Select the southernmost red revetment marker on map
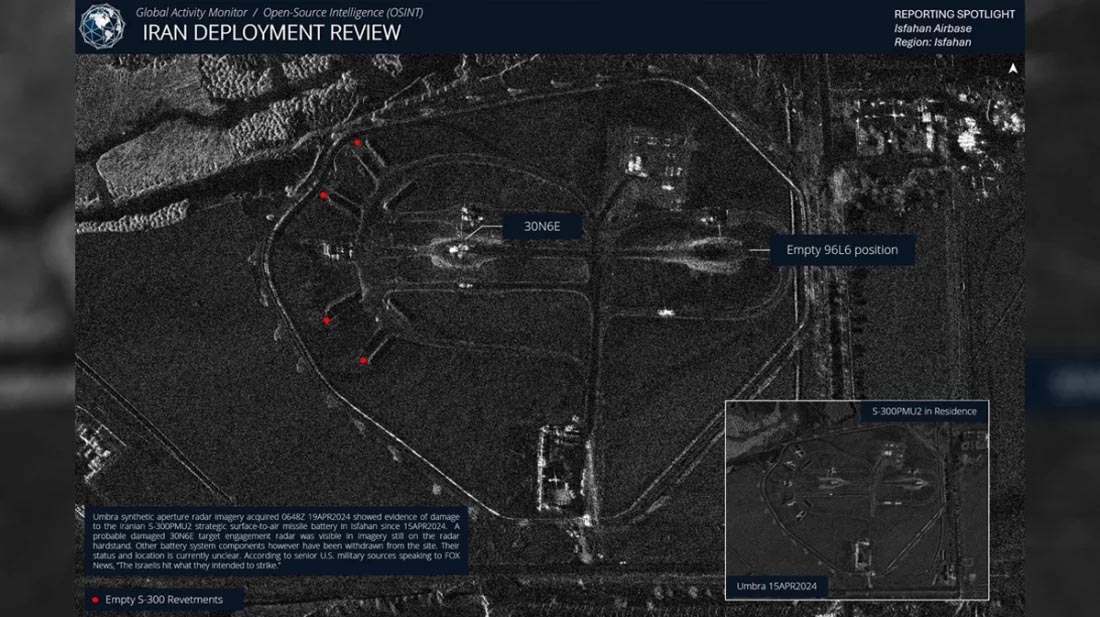 click(x=364, y=360)
